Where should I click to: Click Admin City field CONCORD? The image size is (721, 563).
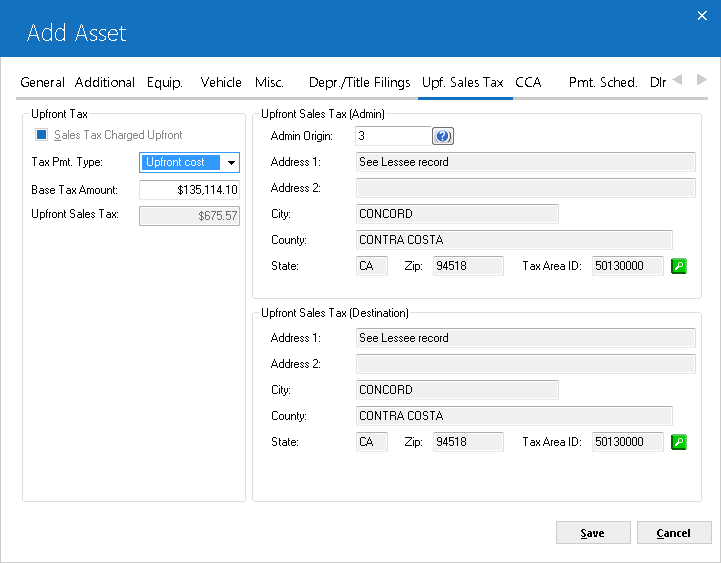click(457, 214)
